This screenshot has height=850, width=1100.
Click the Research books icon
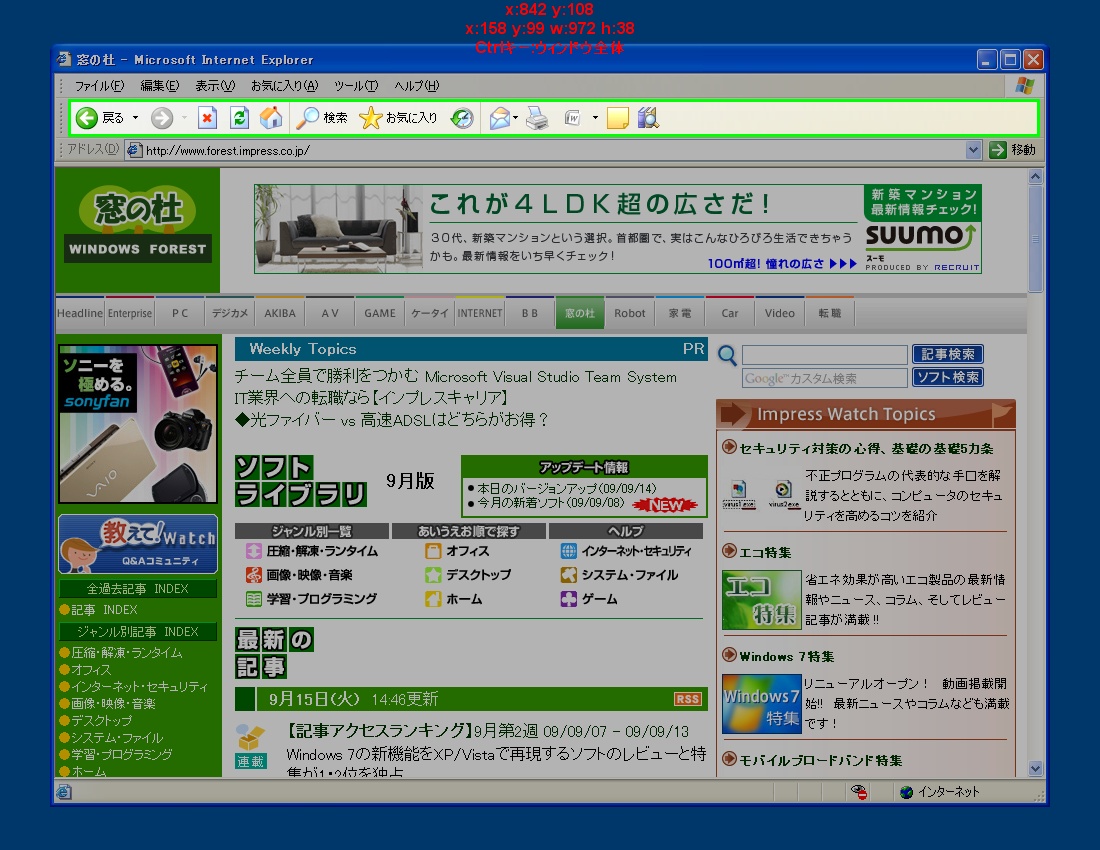(648, 118)
